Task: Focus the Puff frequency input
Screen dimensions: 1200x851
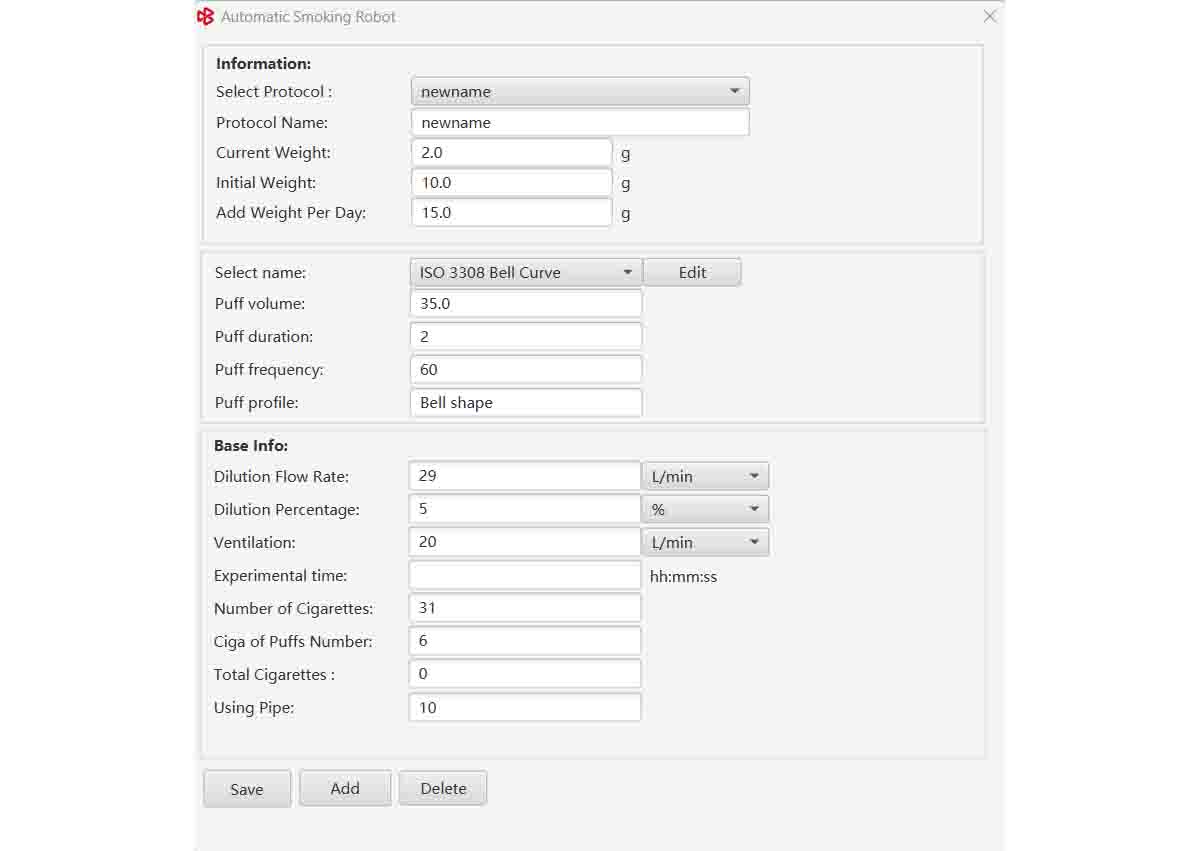Action: tap(525, 370)
